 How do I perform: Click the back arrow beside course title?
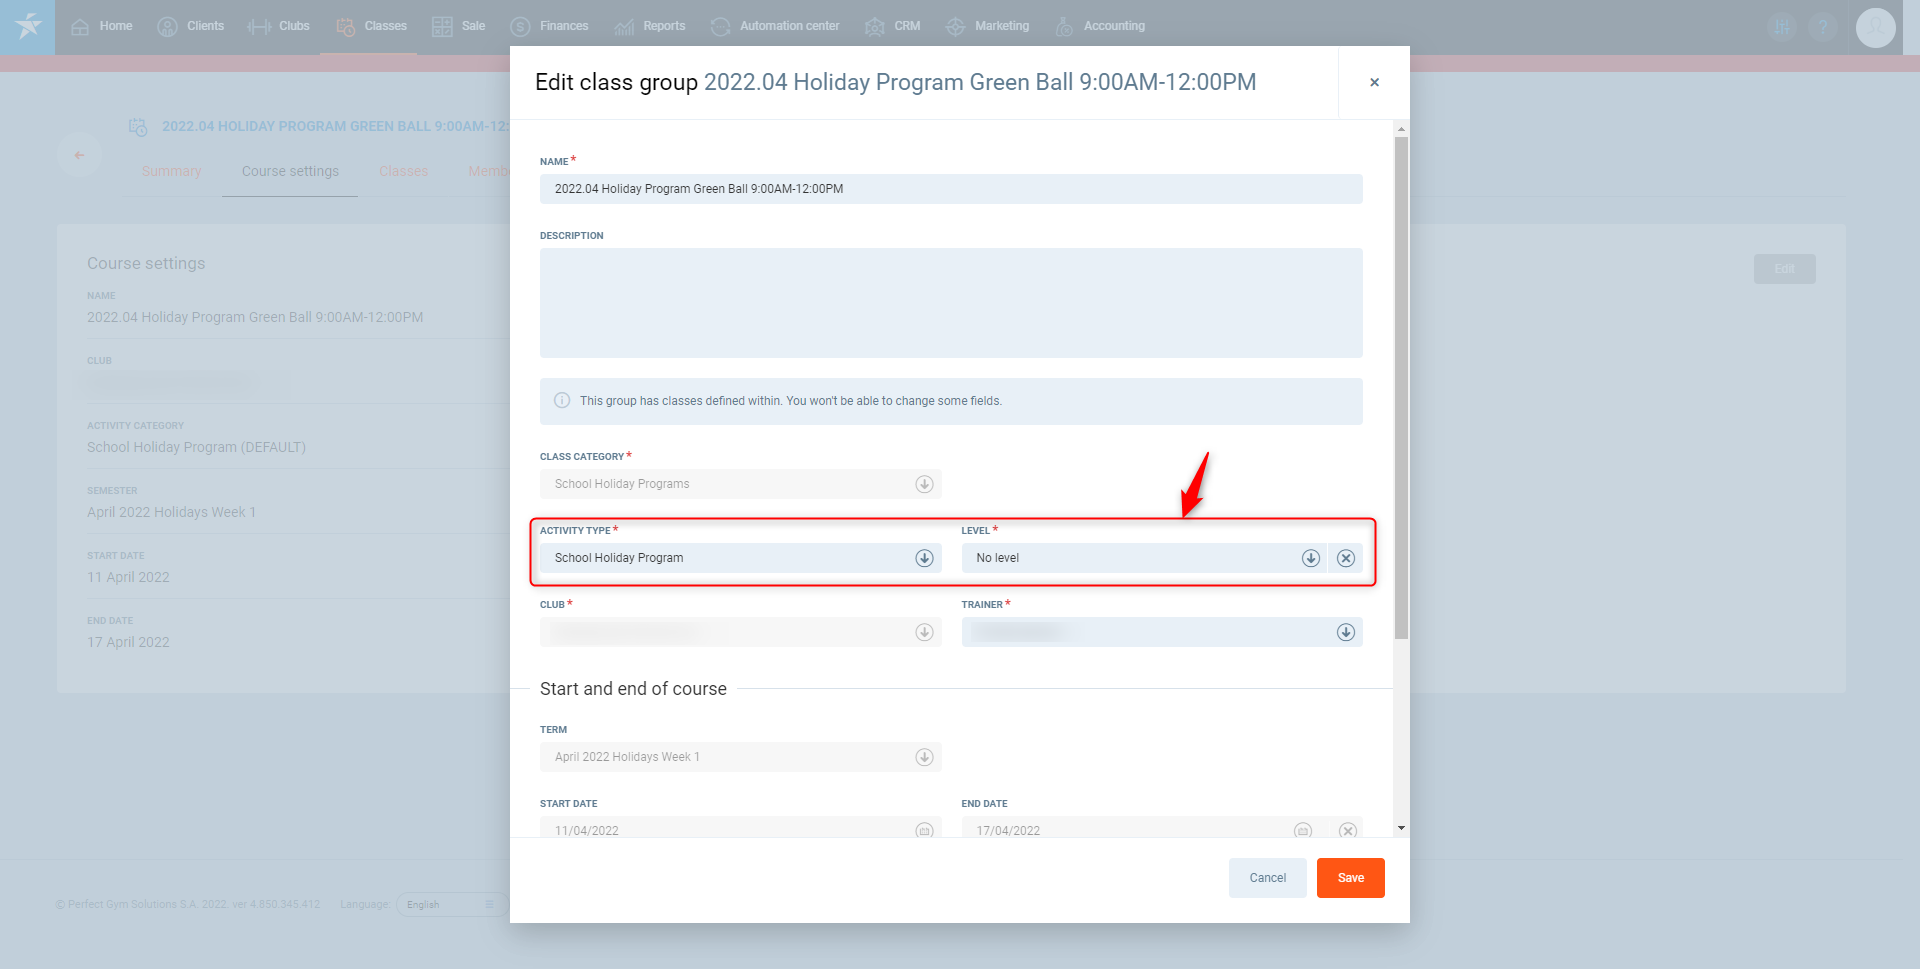(79, 155)
